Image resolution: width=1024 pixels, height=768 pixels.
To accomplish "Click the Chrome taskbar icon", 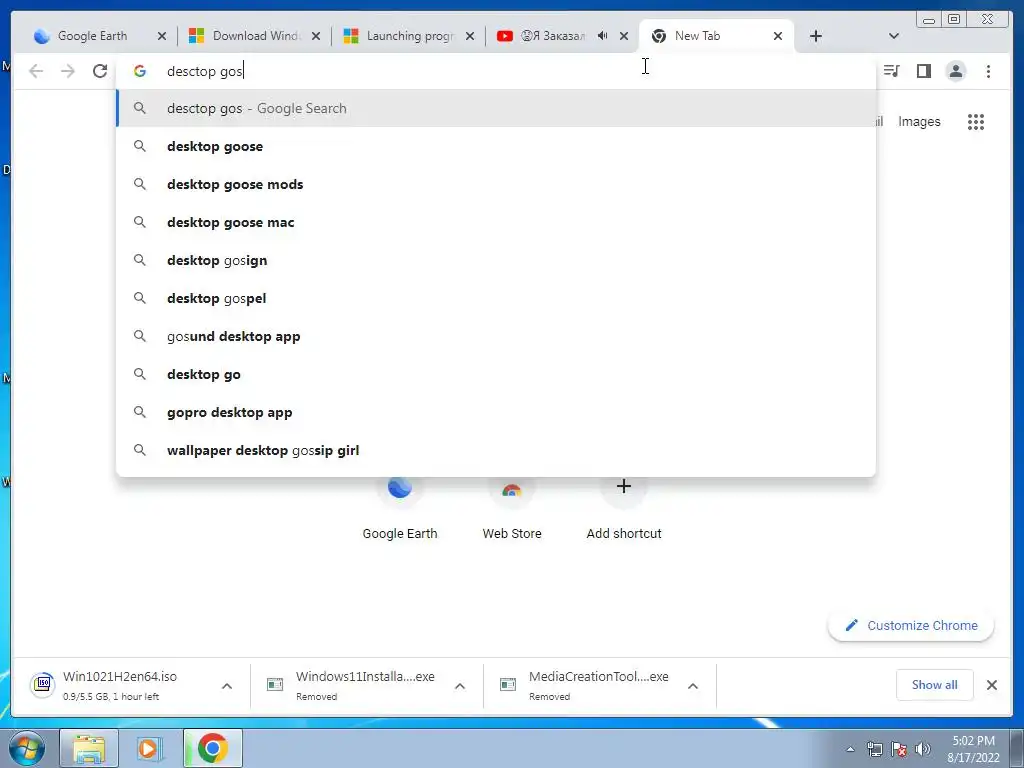I will click(212, 748).
